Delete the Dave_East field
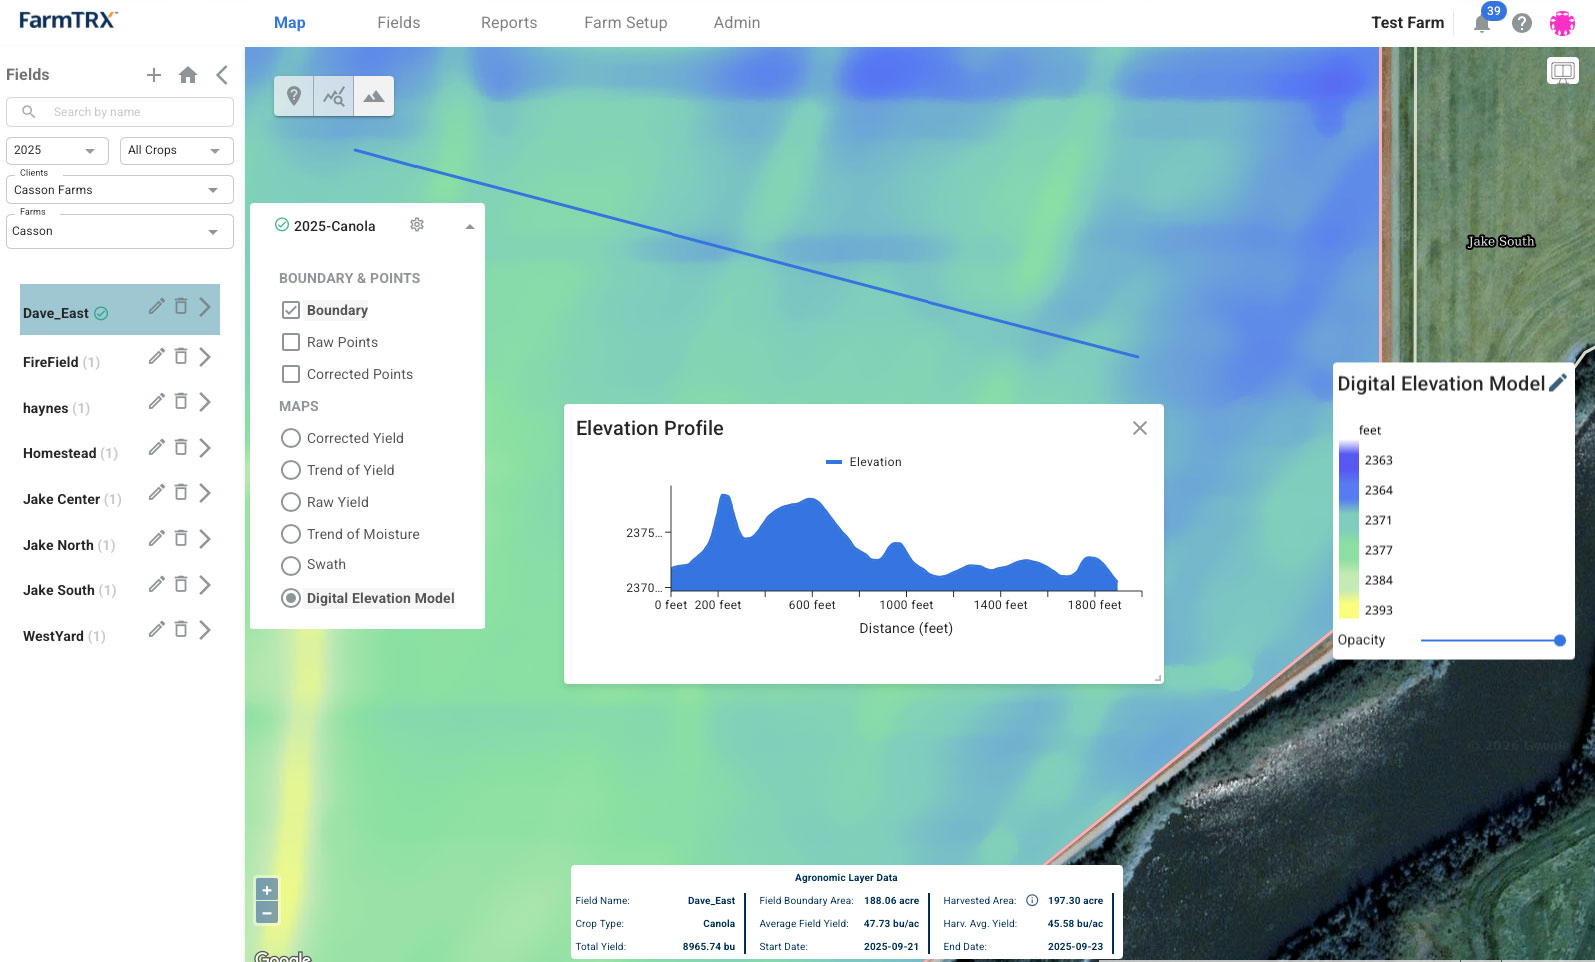The height and width of the screenshot is (962, 1595). pos(181,306)
